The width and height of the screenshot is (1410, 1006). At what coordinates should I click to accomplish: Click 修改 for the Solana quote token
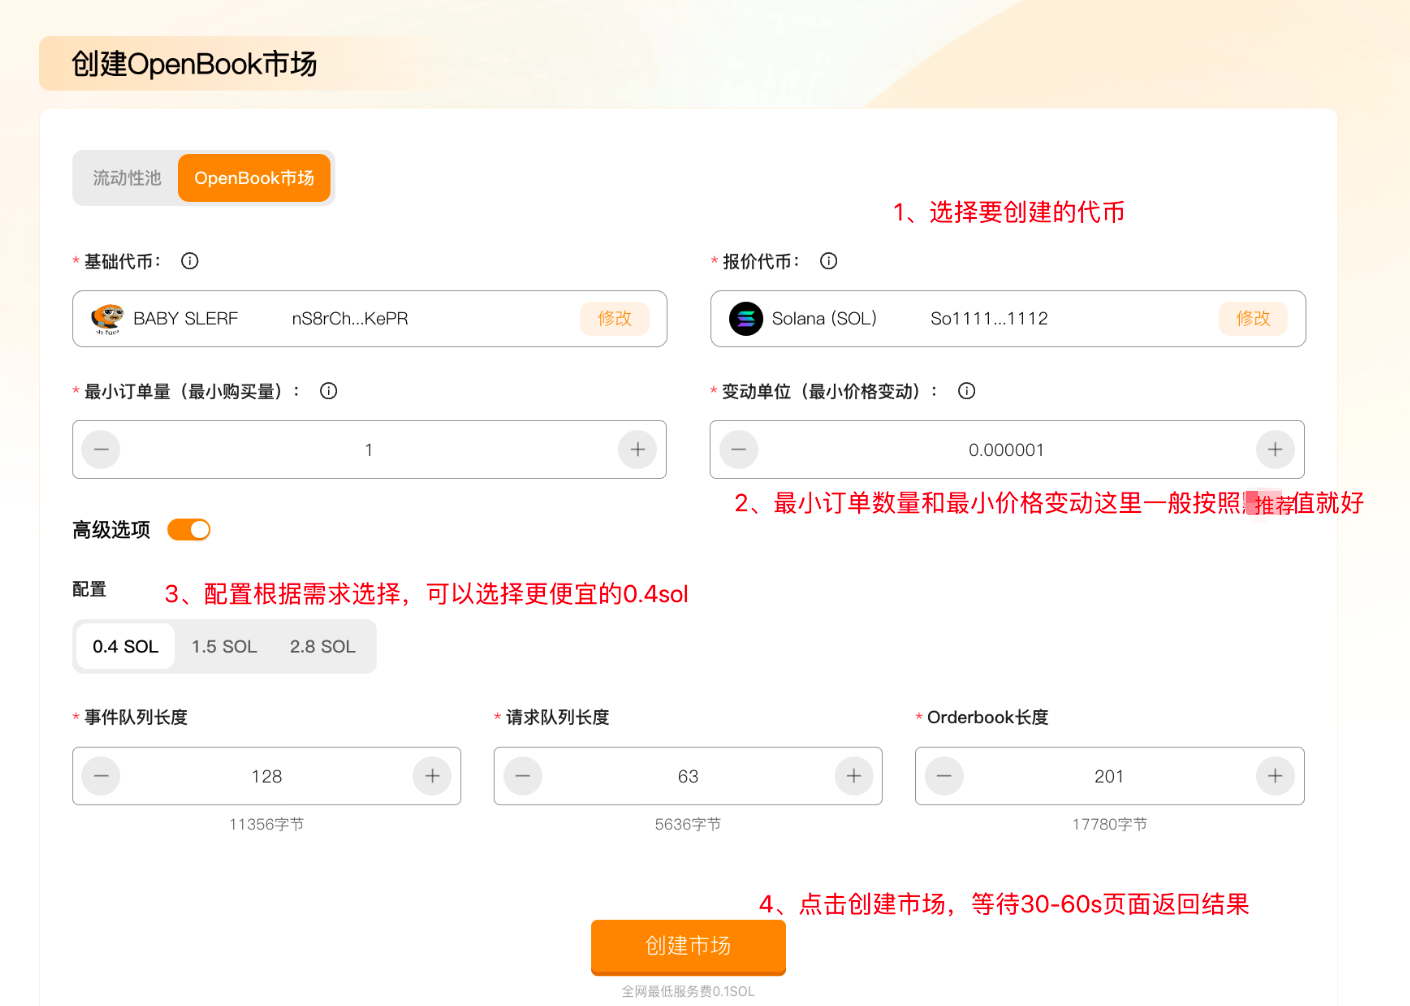(1253, 319)
